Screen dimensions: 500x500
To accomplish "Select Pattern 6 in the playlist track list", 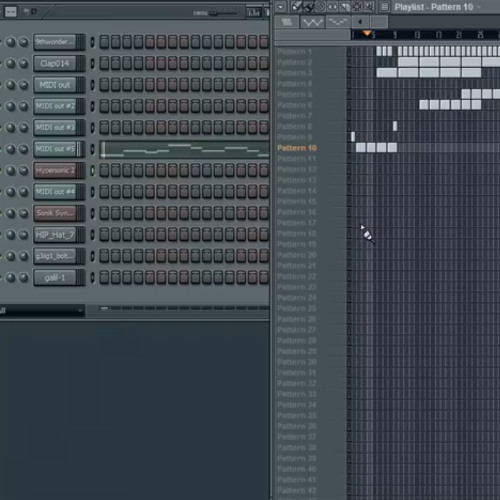I will [x=294, y=105].
